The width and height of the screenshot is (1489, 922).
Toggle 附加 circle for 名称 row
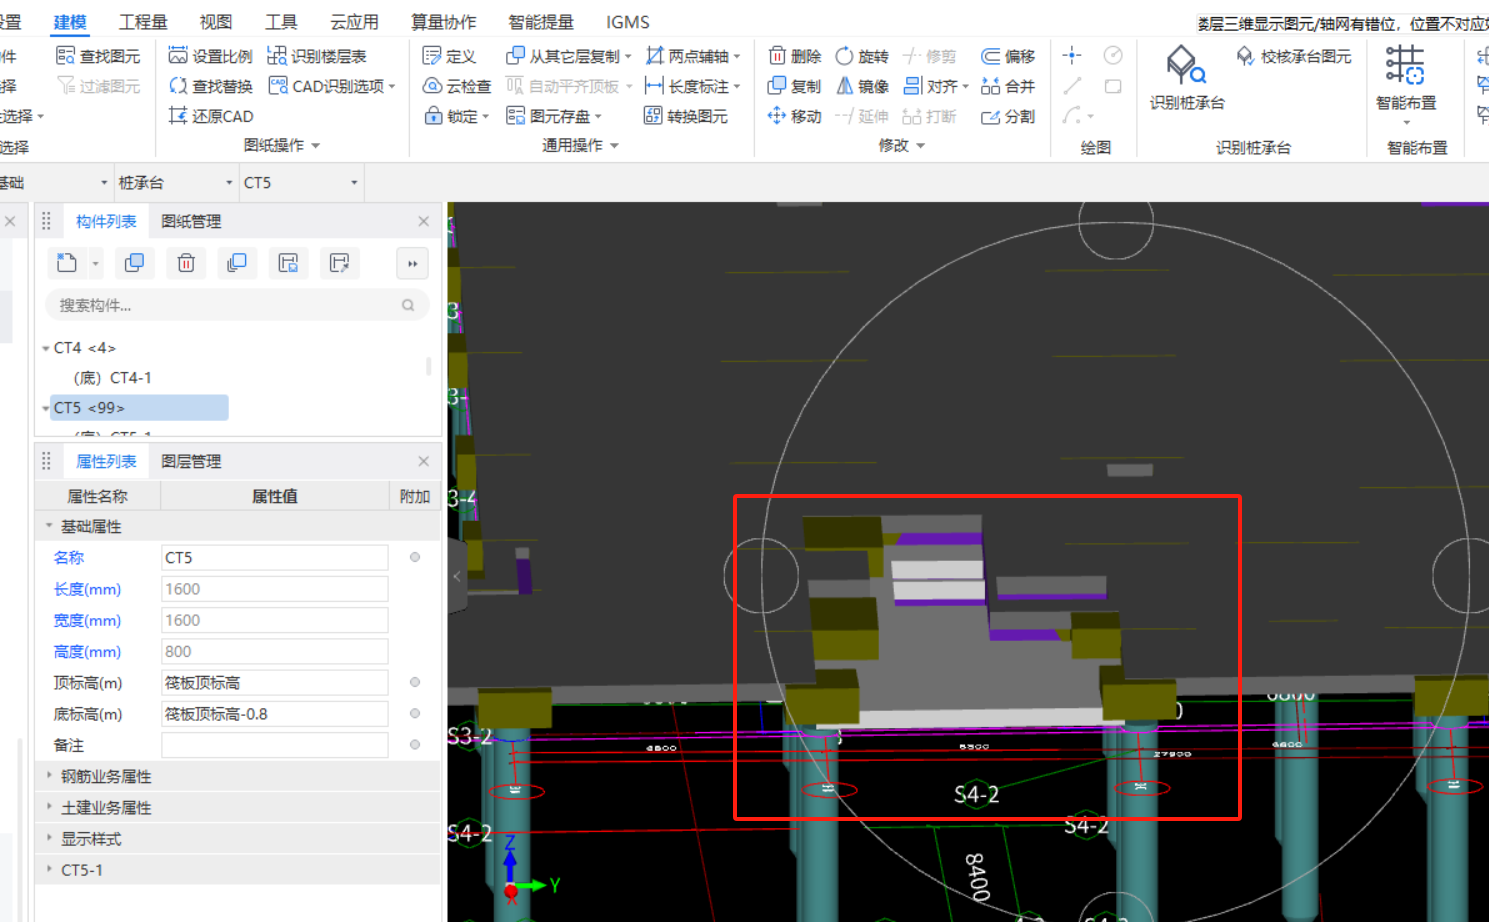click(x=415, y=557)
